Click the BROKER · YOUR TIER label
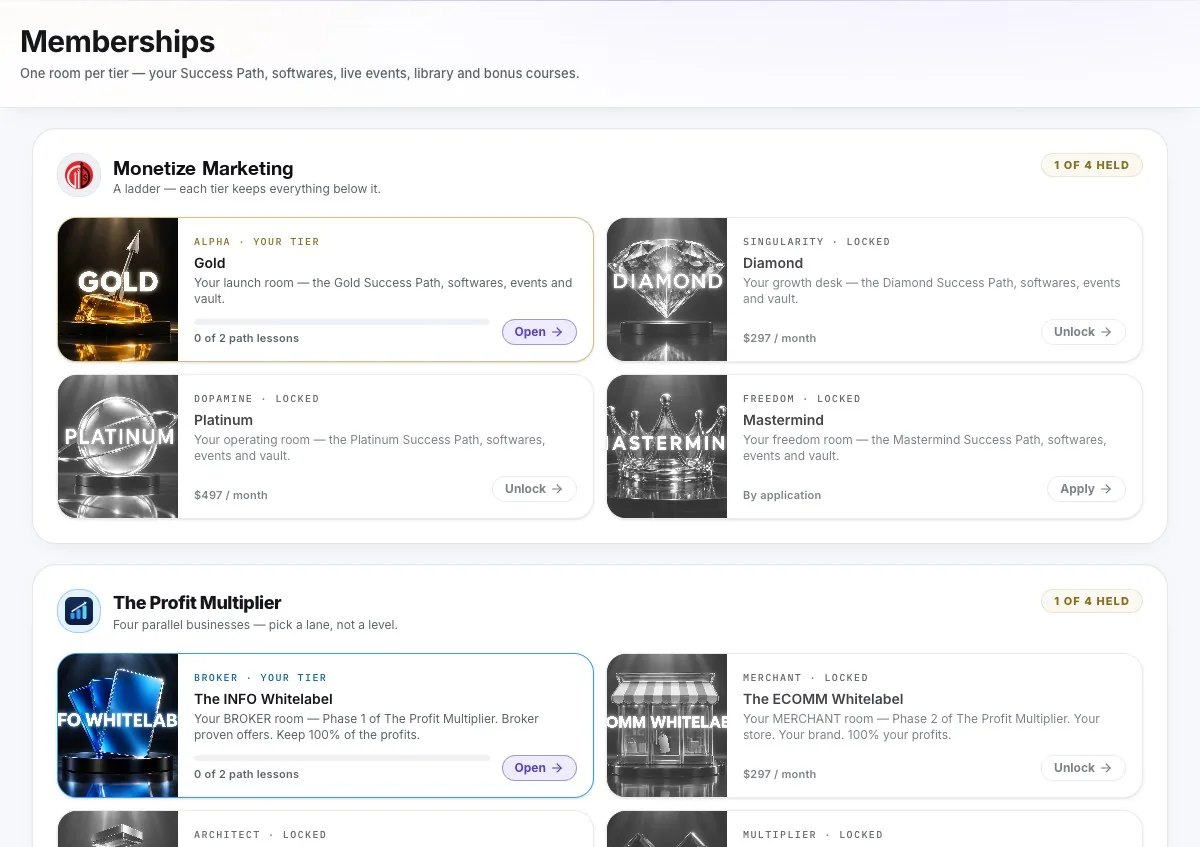 260,678
